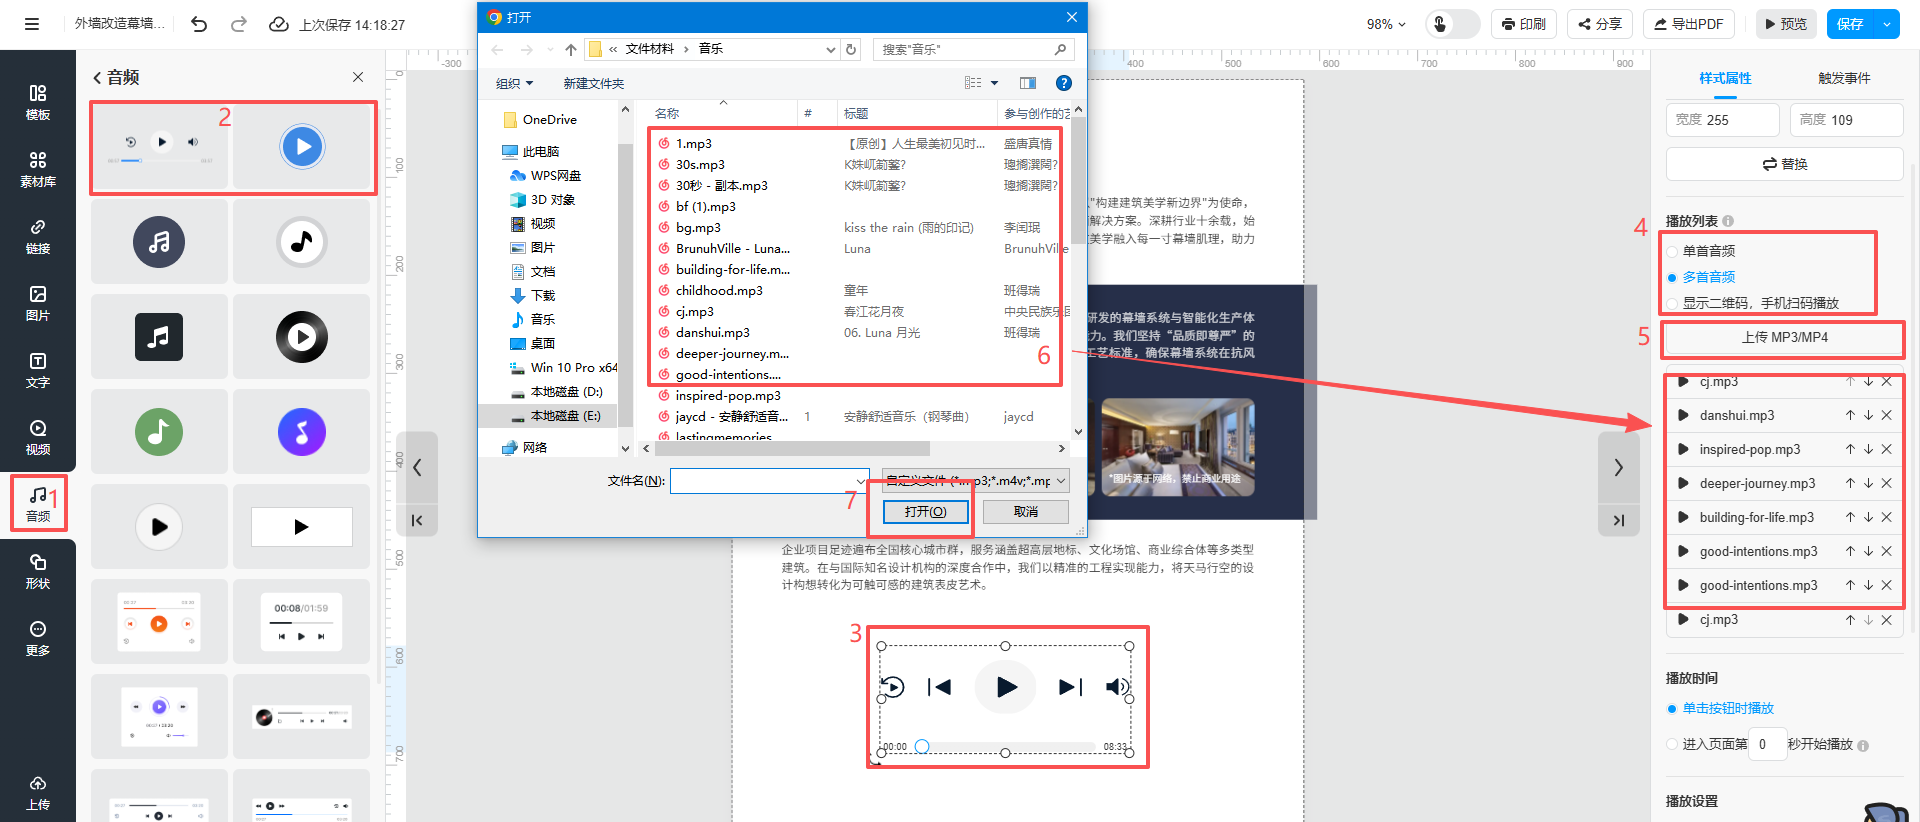1920x822 pixels.
Task: Open file dialog help icon
Action: click(1064, 83)
